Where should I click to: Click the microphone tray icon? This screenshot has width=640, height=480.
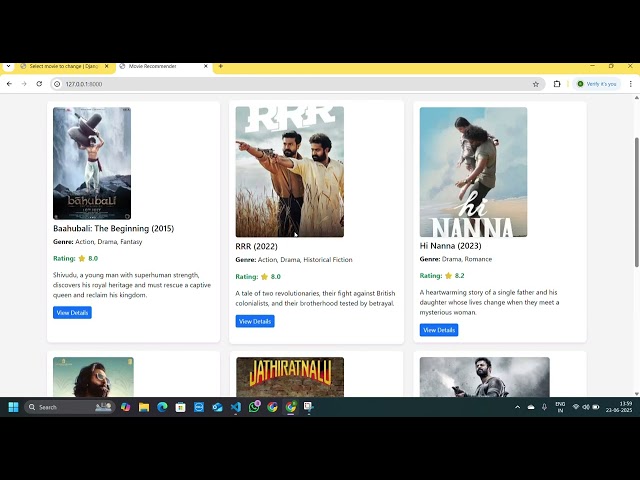[x=544, y=407]
